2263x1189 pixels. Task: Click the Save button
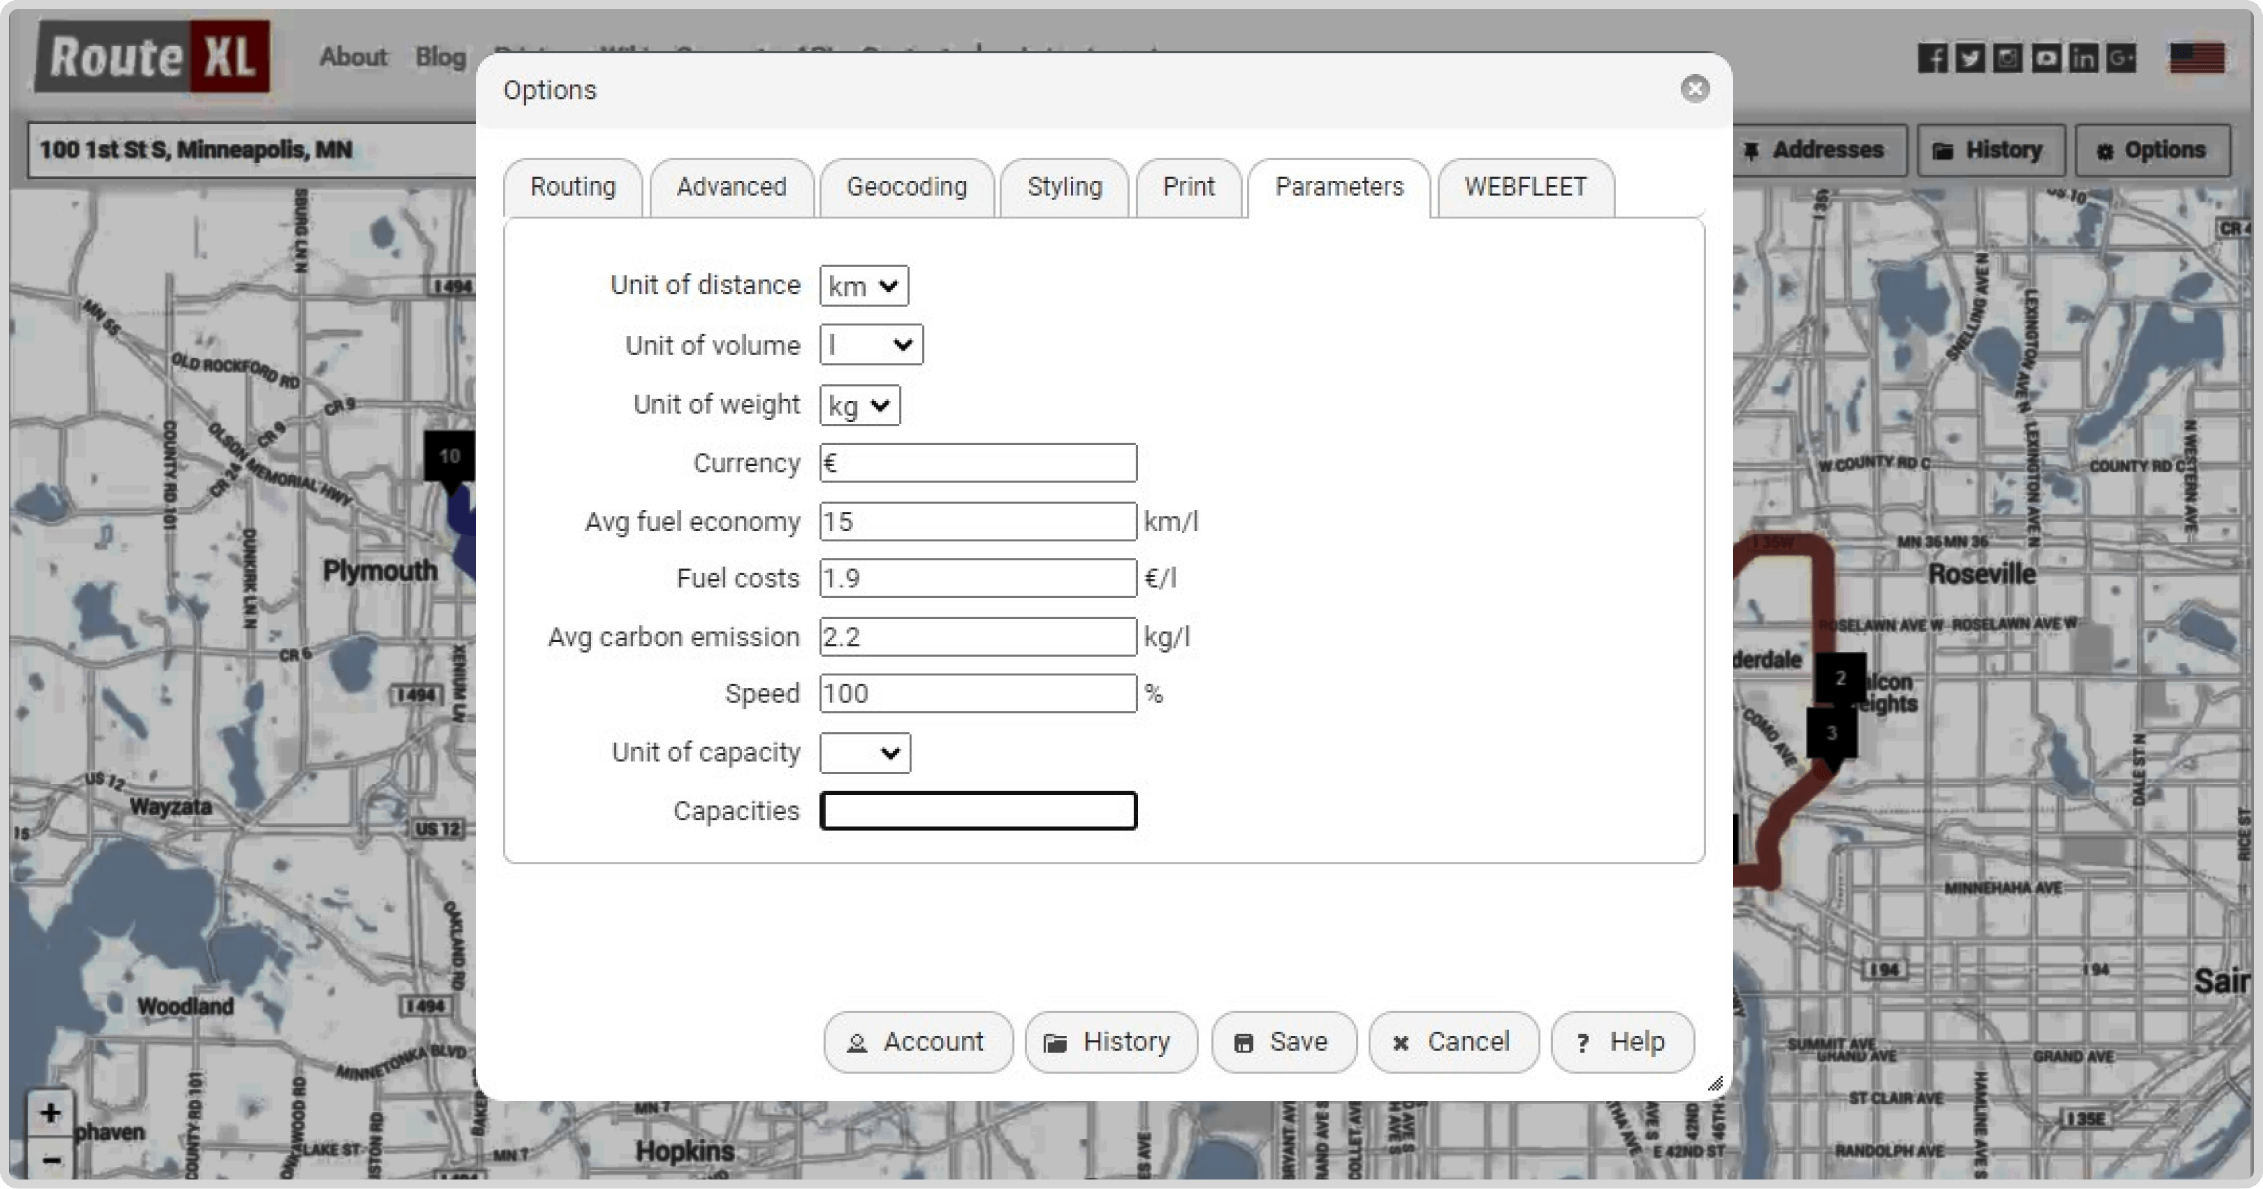[x=1280, y=1041]
